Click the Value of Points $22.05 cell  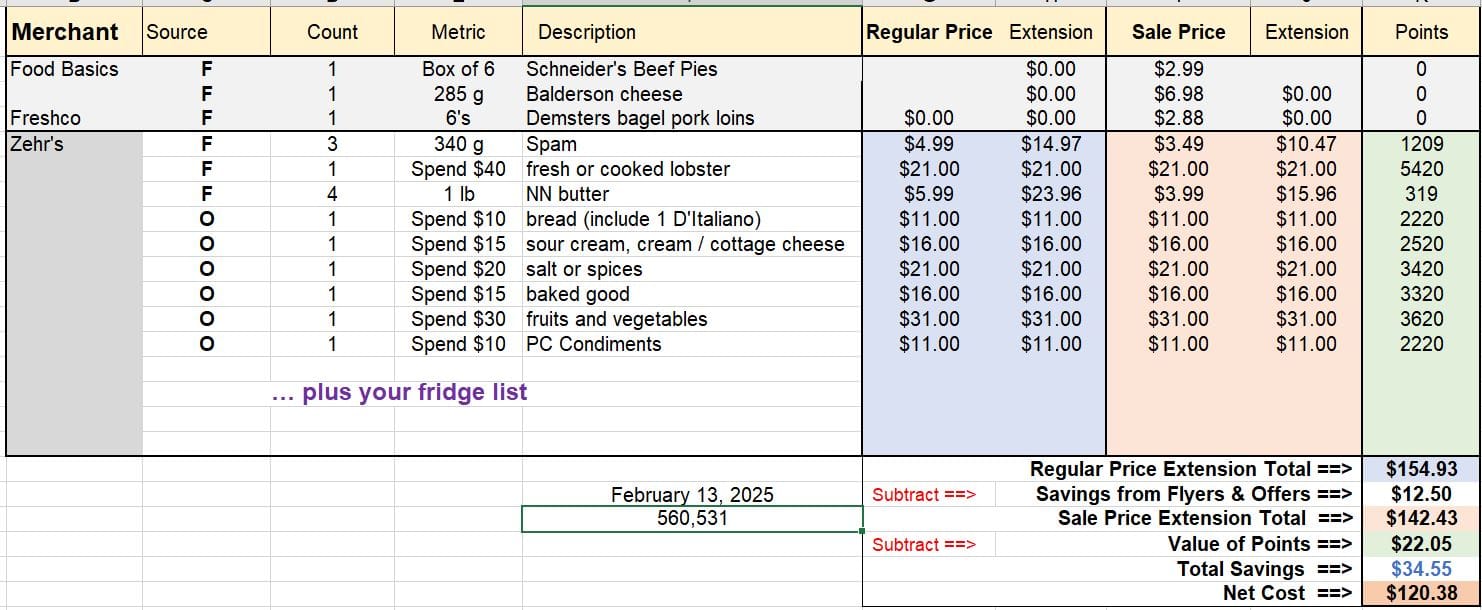[x=1421, y=544]
